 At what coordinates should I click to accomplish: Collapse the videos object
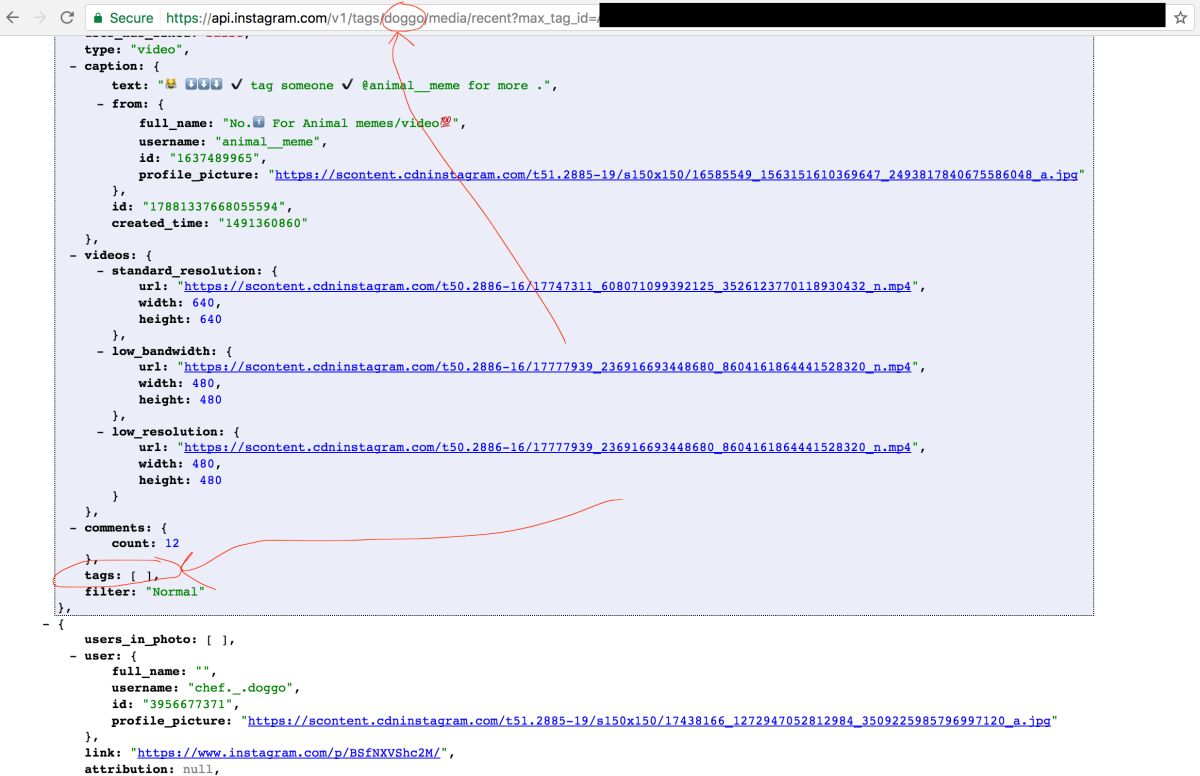74,255
